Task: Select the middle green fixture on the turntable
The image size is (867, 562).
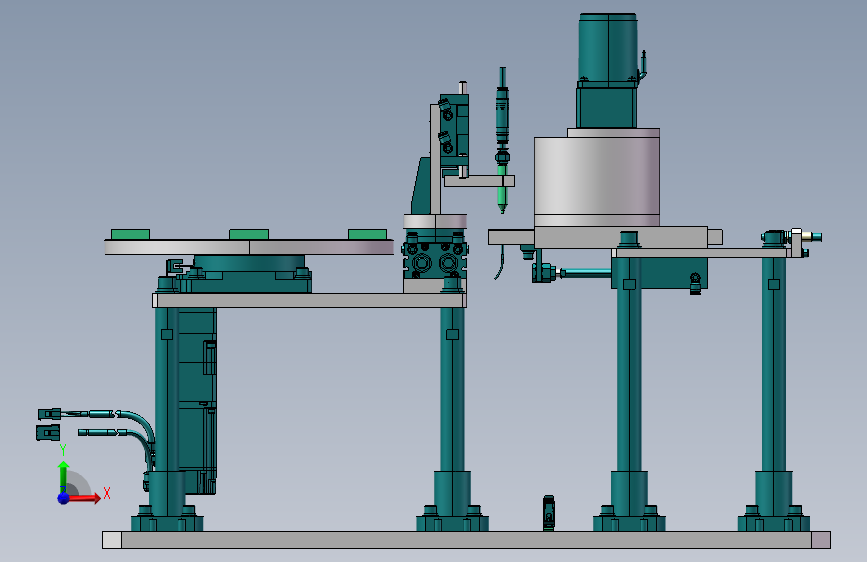Action: pyautogui.click(x=249, y=234)
